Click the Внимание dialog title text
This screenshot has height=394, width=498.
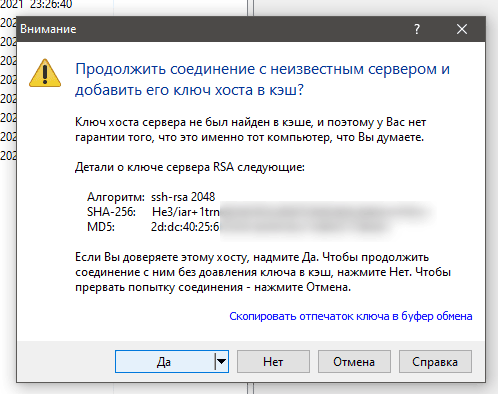48,29
